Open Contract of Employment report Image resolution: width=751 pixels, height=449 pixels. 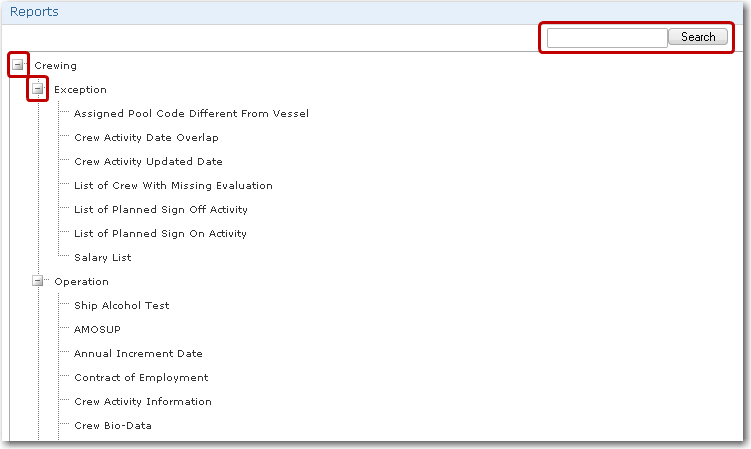point(141,378)
